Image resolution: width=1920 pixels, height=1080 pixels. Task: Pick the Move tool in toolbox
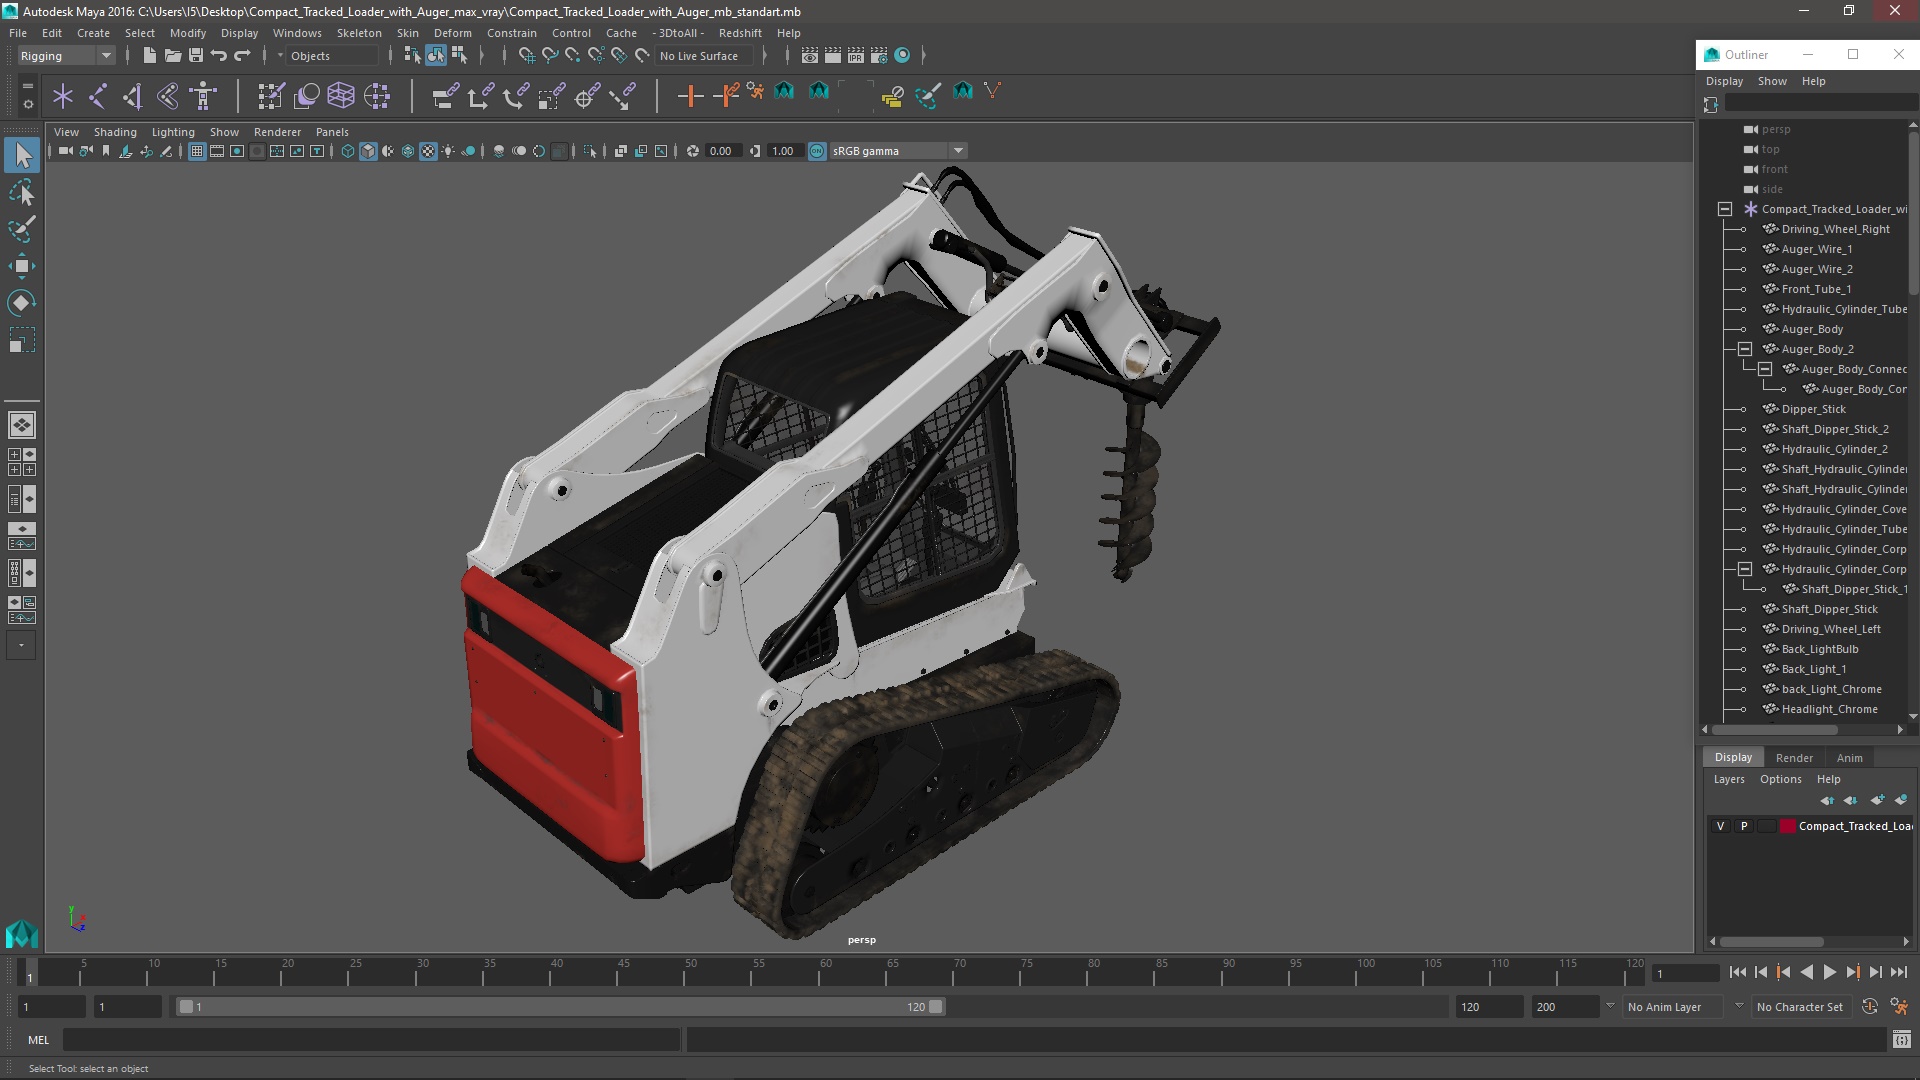pyautogui.click(x=22, y=266)
